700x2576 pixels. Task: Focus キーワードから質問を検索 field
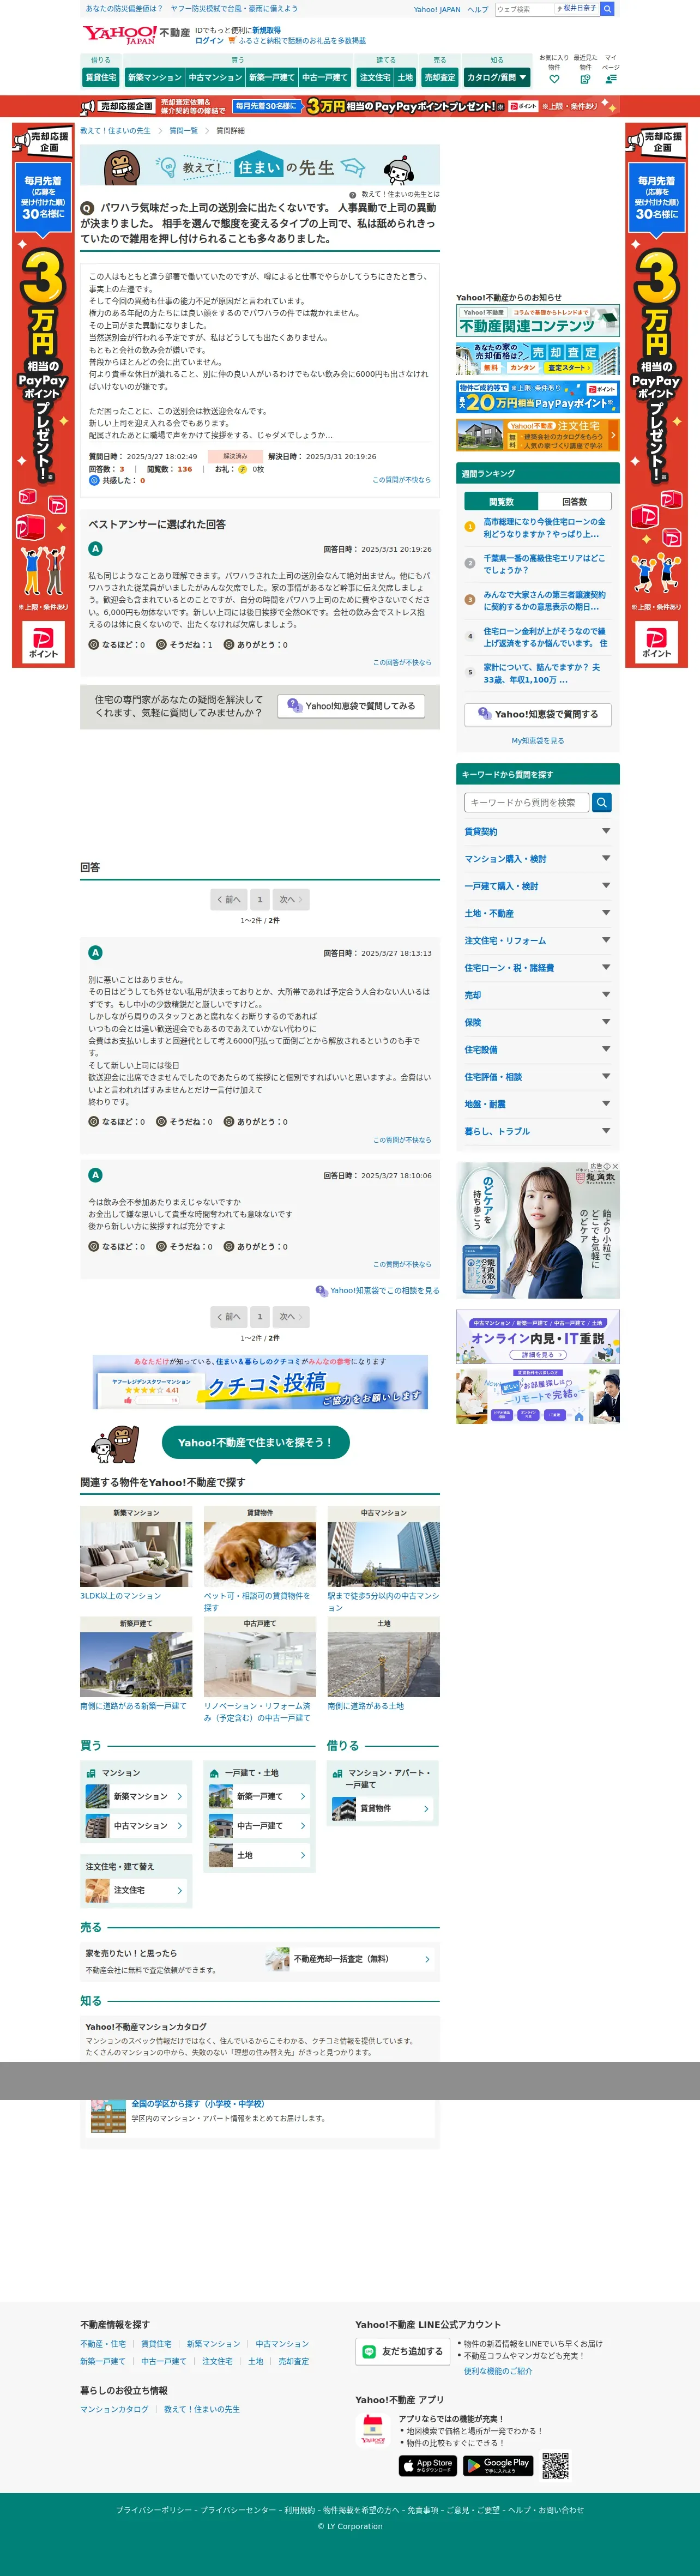(x=527, y=802)
